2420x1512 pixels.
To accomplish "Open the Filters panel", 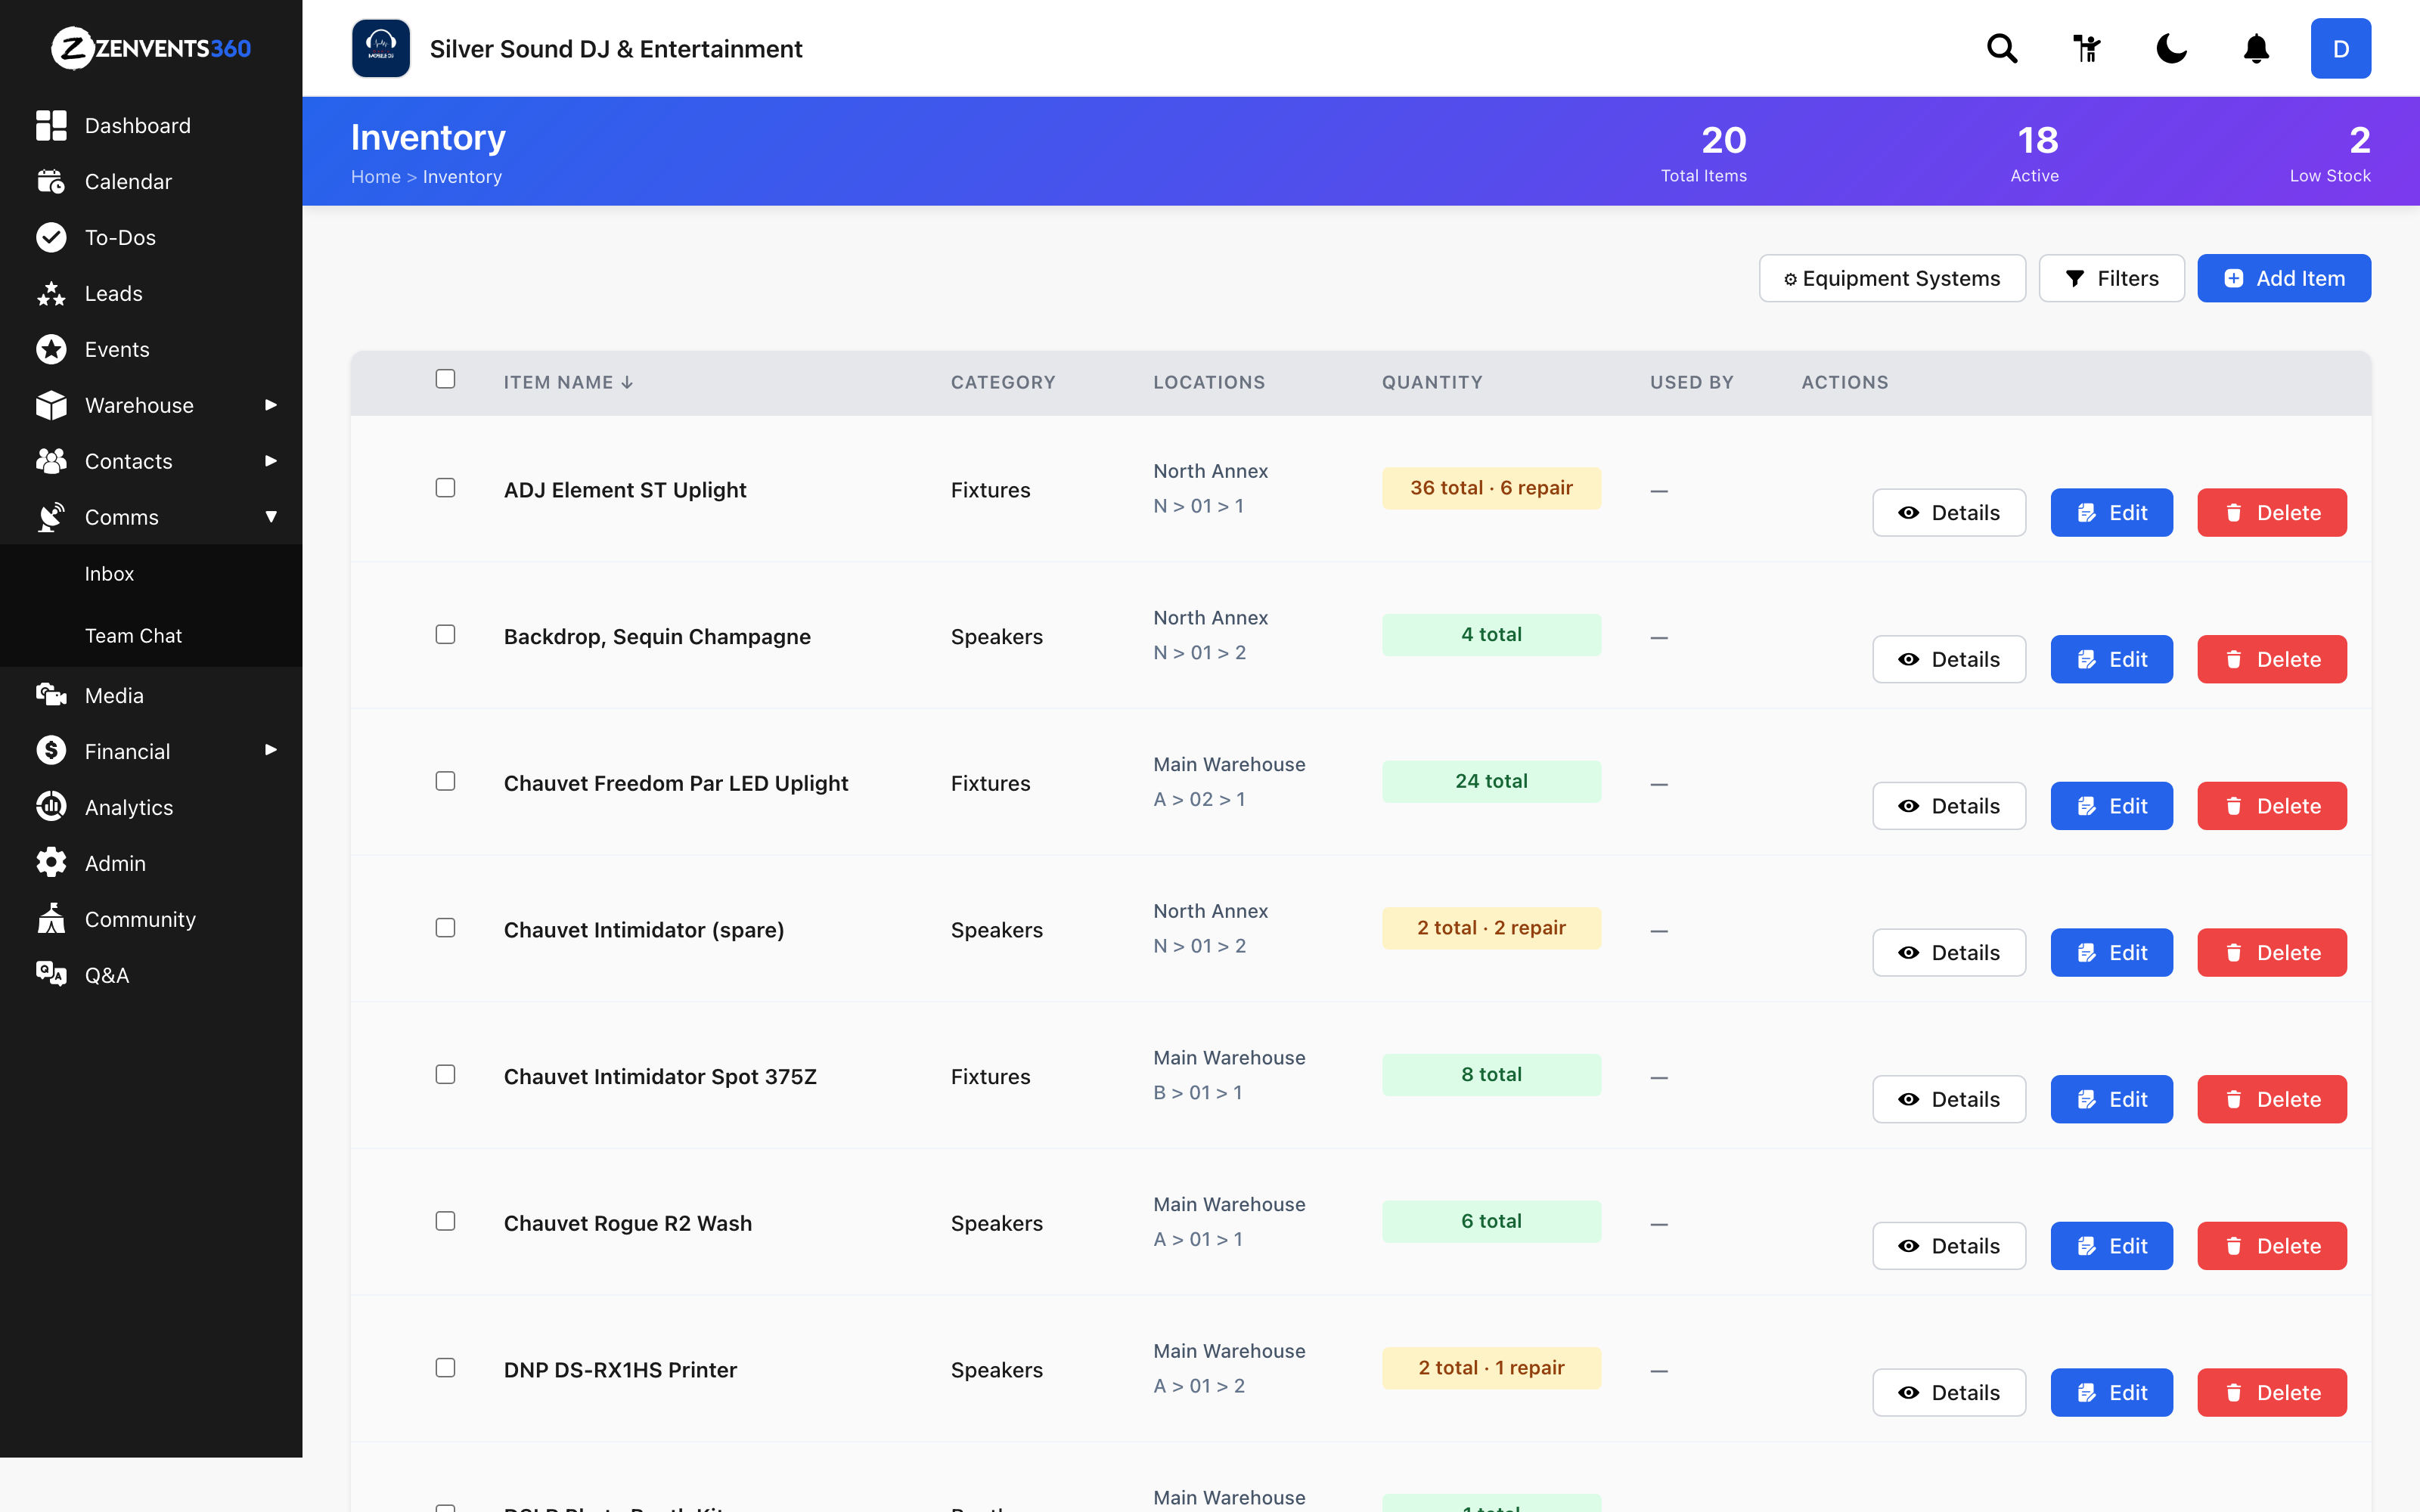I will tap(2111, 278).
